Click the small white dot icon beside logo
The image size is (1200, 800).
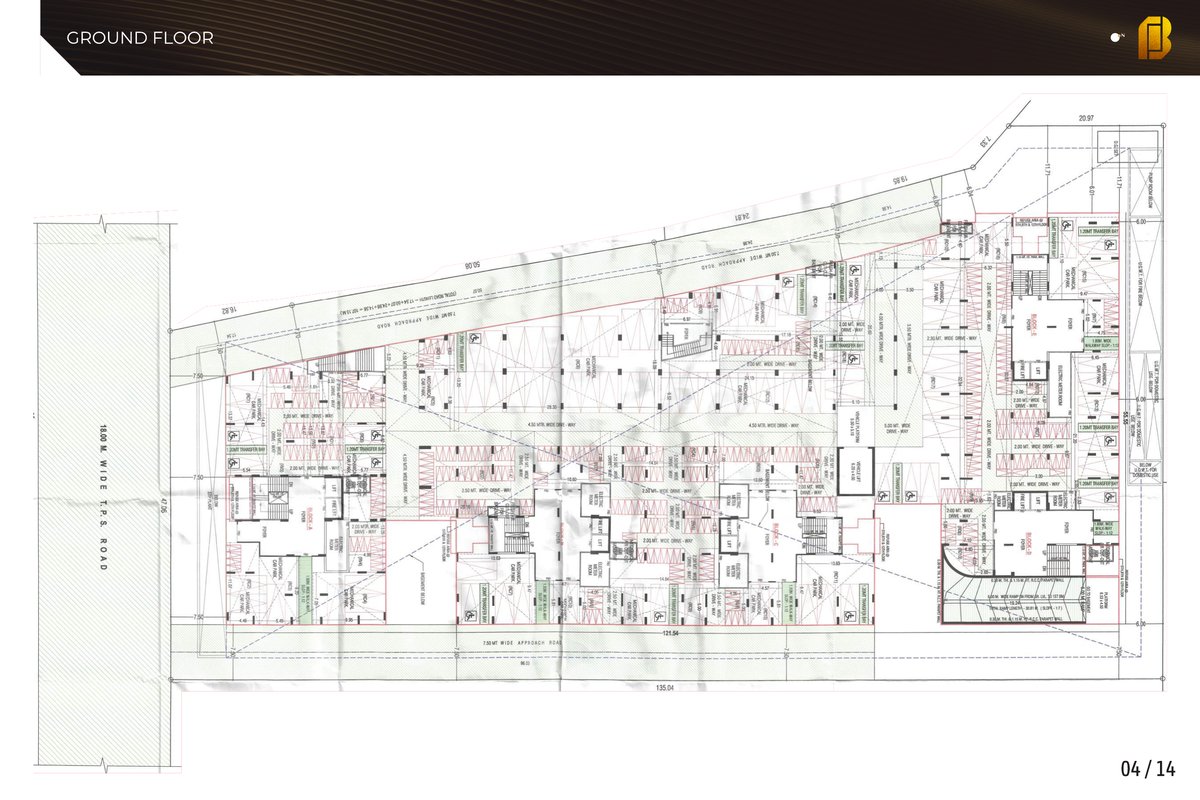pyautogui.click(x=1118, y=38)
